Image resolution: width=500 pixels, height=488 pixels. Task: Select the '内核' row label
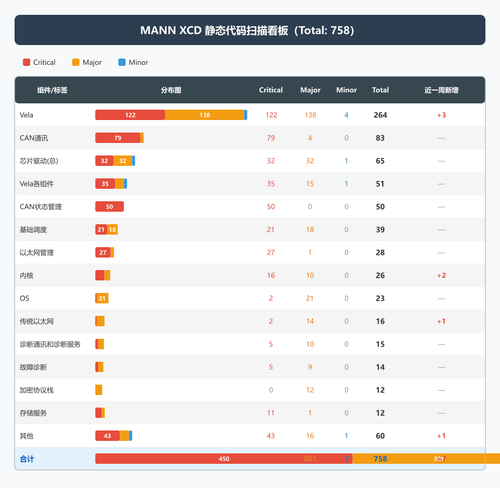pos(26,276)
